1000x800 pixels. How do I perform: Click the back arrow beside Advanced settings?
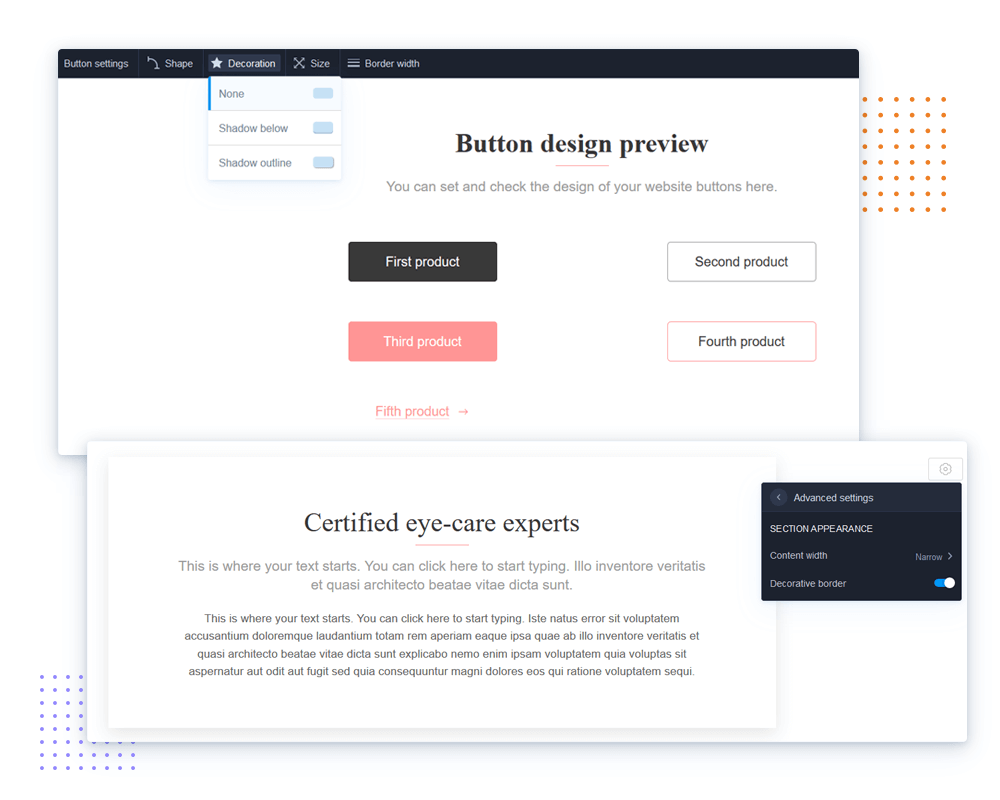[x=779, y=498]
